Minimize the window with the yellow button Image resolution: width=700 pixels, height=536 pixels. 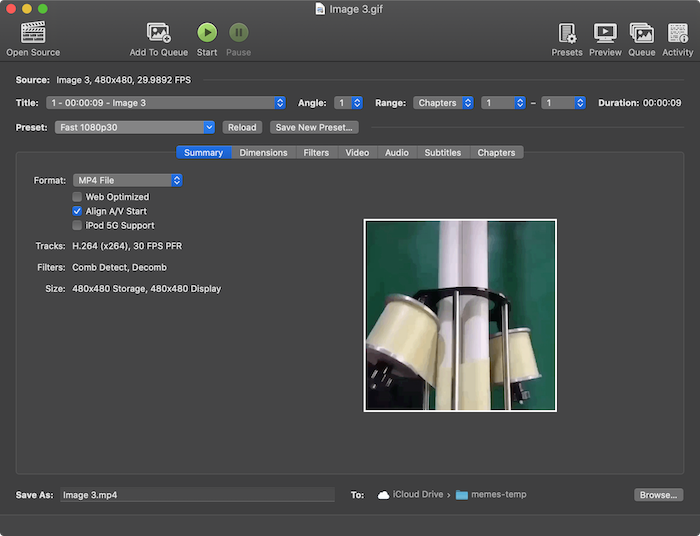coord(27,8)
